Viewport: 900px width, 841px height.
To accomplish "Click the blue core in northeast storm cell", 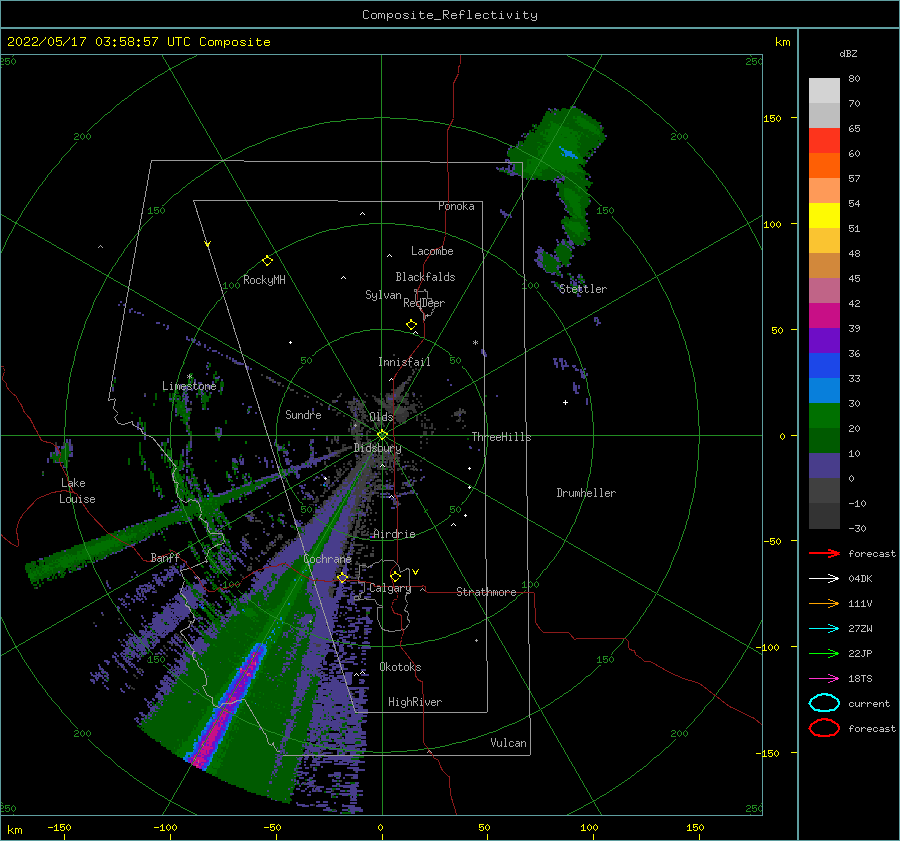I will click(x=569, y=153).
